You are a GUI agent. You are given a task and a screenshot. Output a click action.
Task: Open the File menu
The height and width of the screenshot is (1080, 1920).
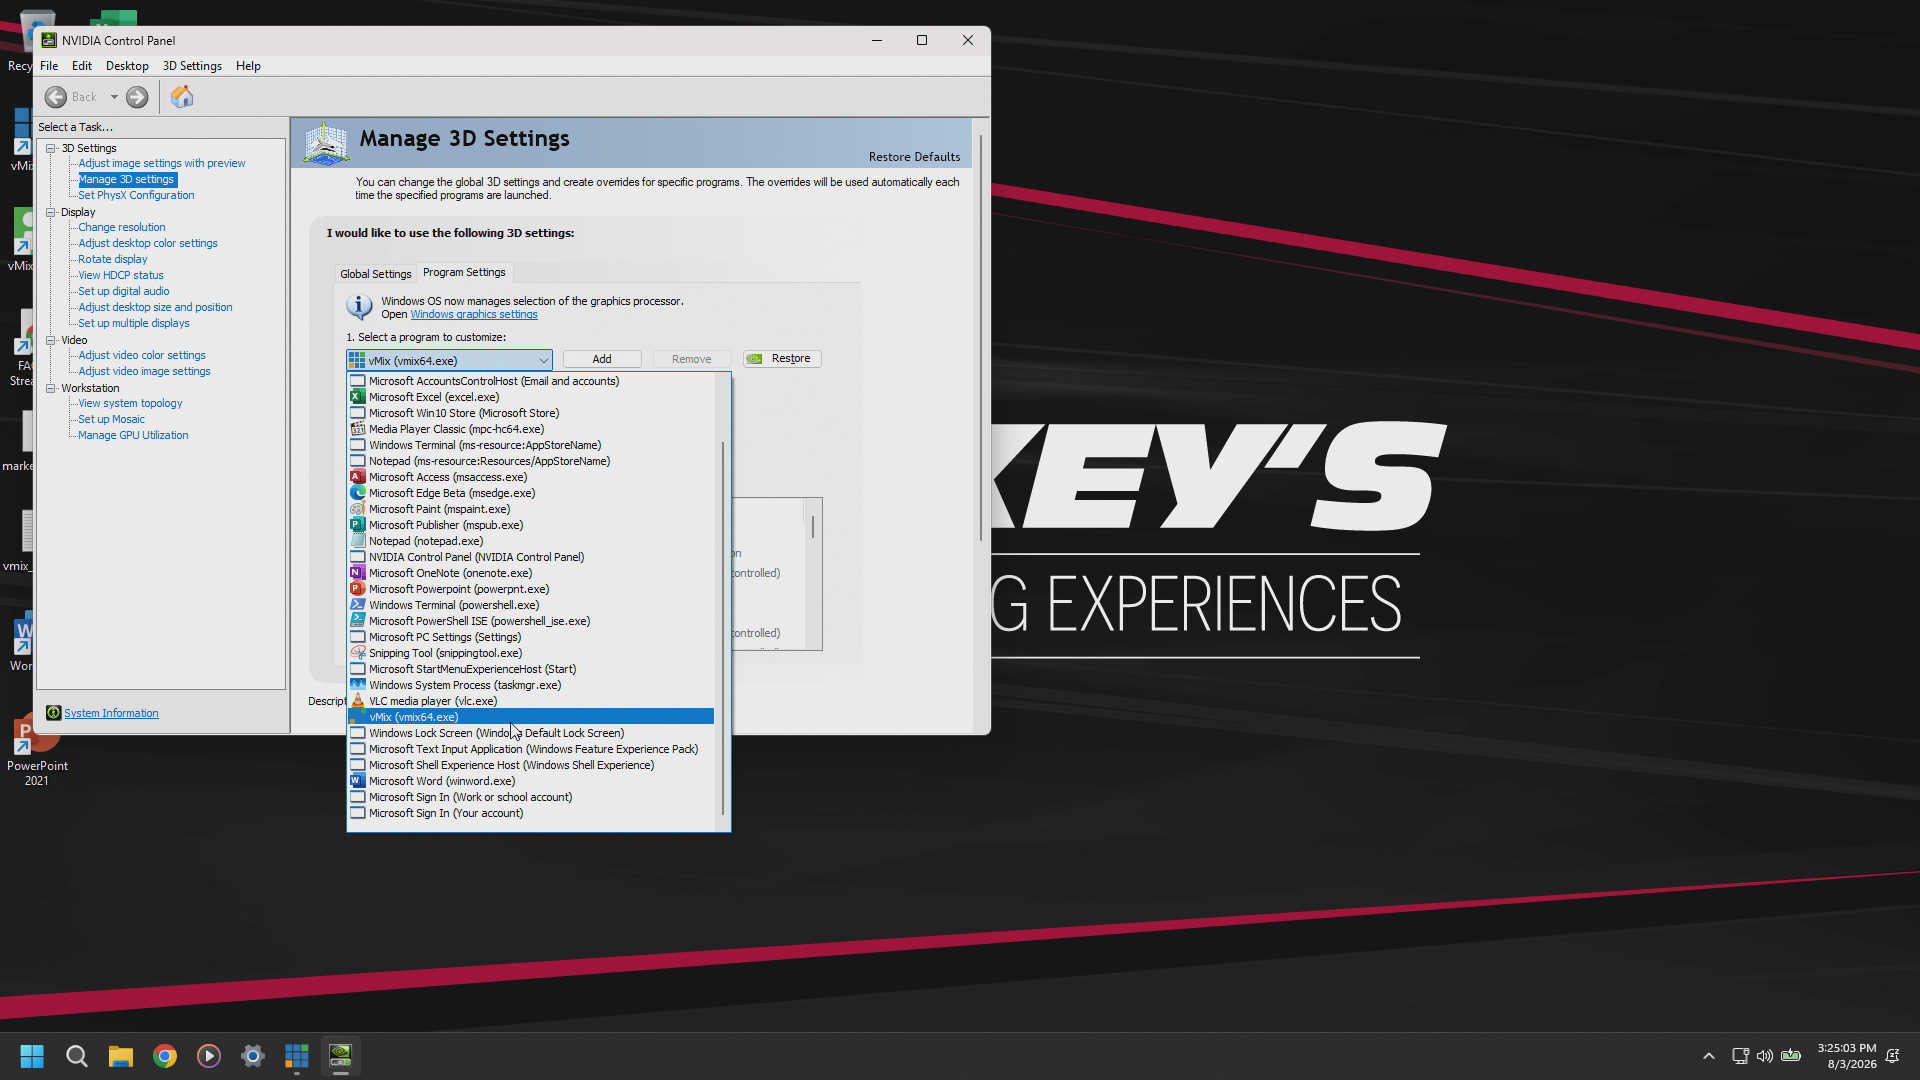point(49,66)
